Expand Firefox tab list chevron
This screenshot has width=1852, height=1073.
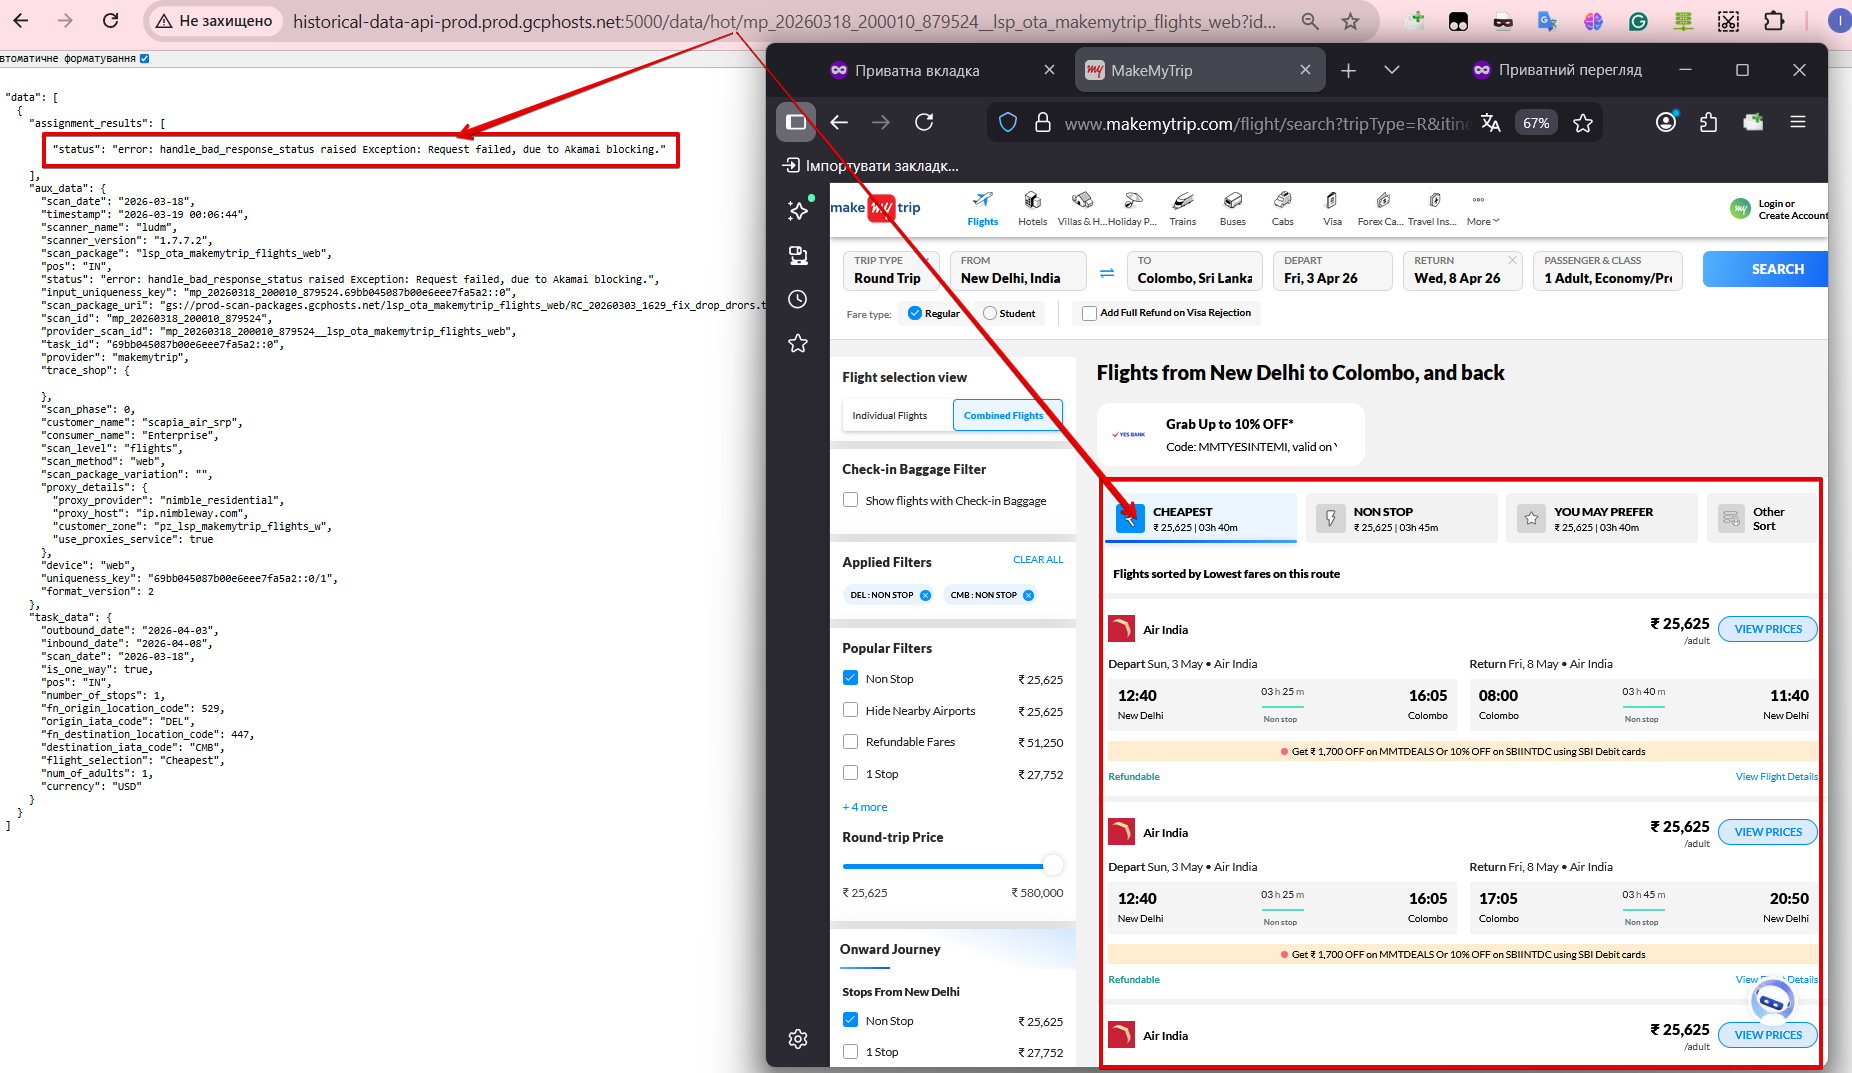click(x=1391, y=70)
